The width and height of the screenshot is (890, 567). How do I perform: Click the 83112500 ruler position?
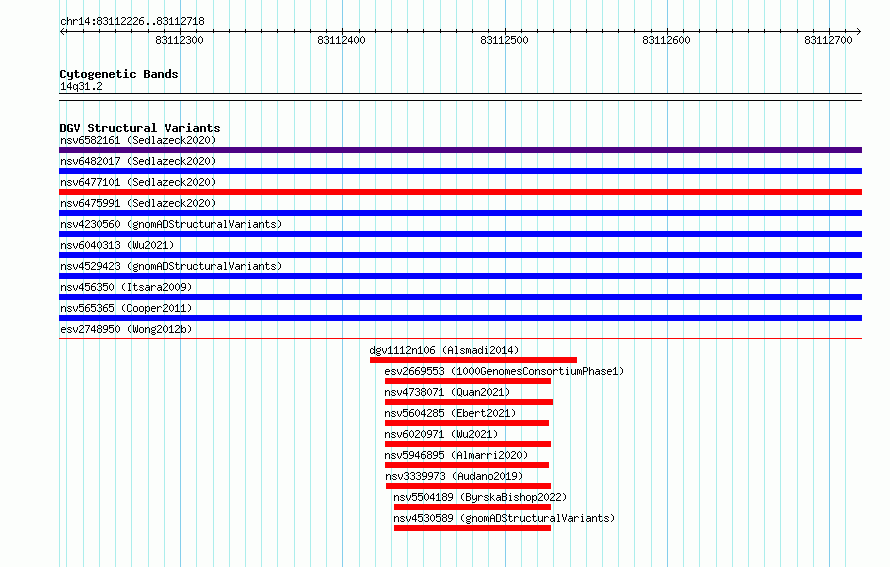click(x=504, y=40)
